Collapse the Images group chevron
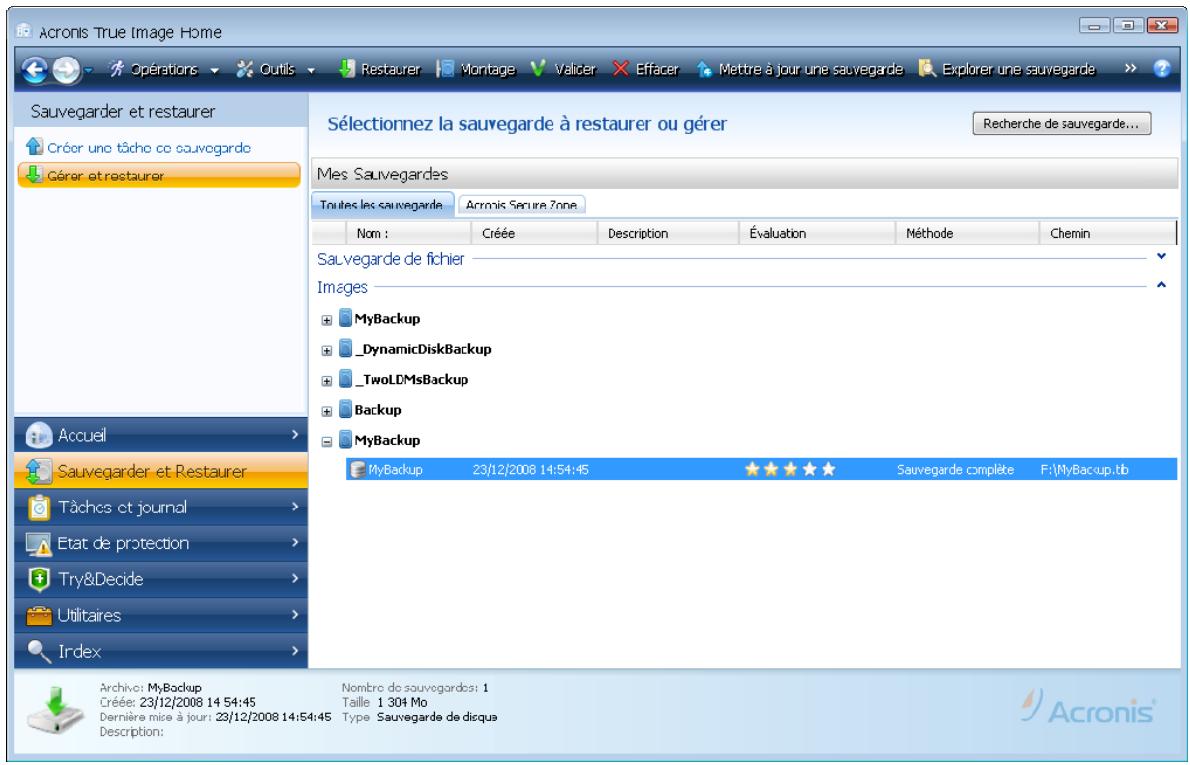1190x765 pixels. click(x=1161, y=285)
